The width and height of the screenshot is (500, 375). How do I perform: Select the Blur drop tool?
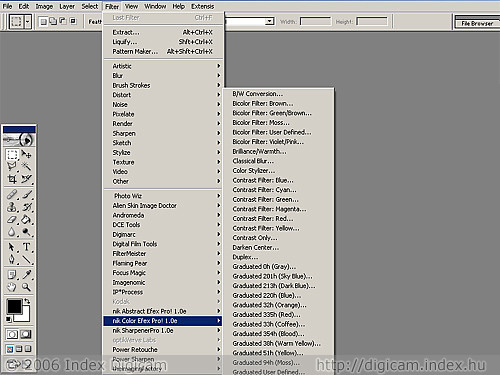(12, 232)
